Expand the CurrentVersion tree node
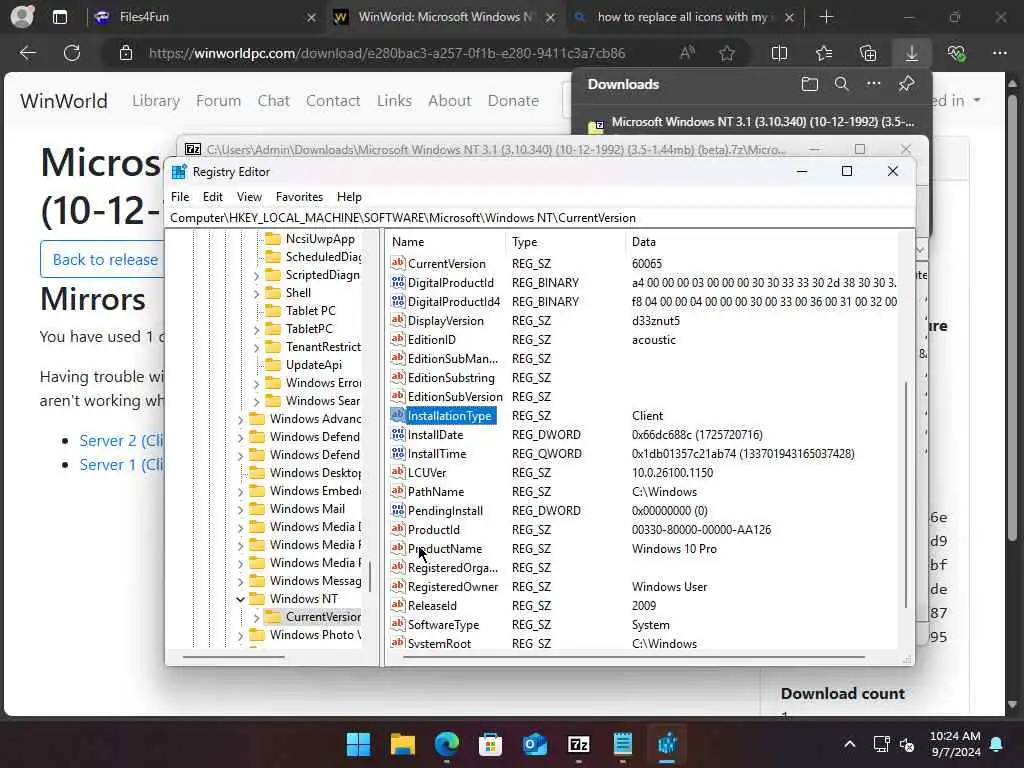The width and height of the screenshot is (1024, 768). click(x=256, y=617)
